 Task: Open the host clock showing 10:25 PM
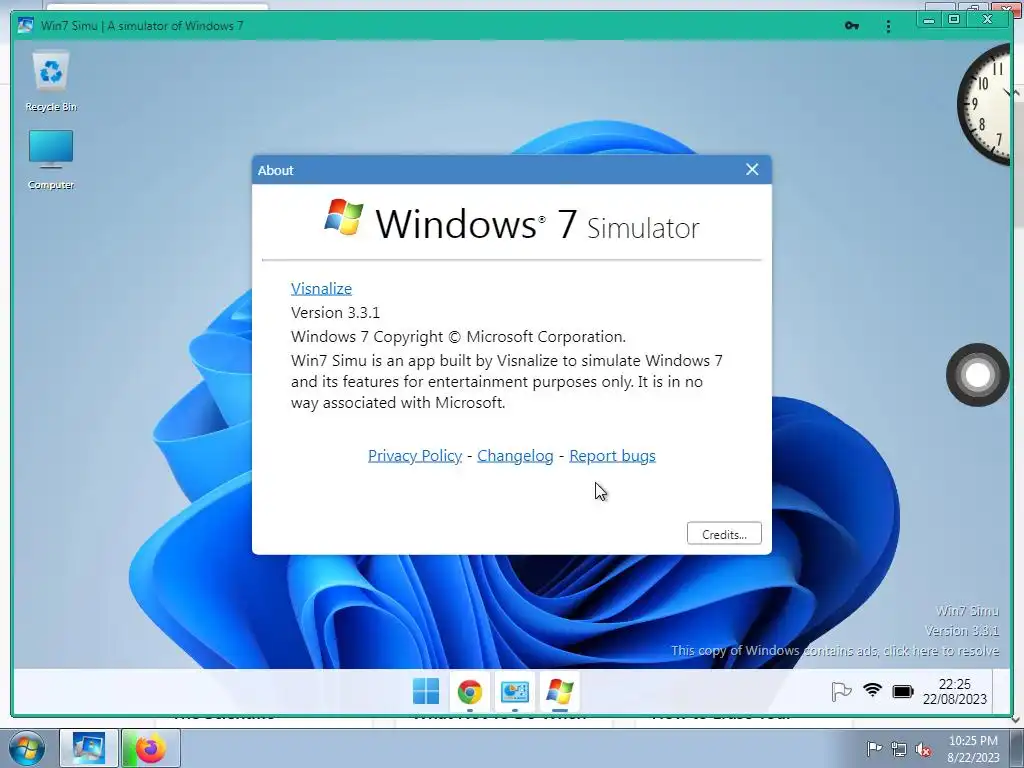click(973, 748)
